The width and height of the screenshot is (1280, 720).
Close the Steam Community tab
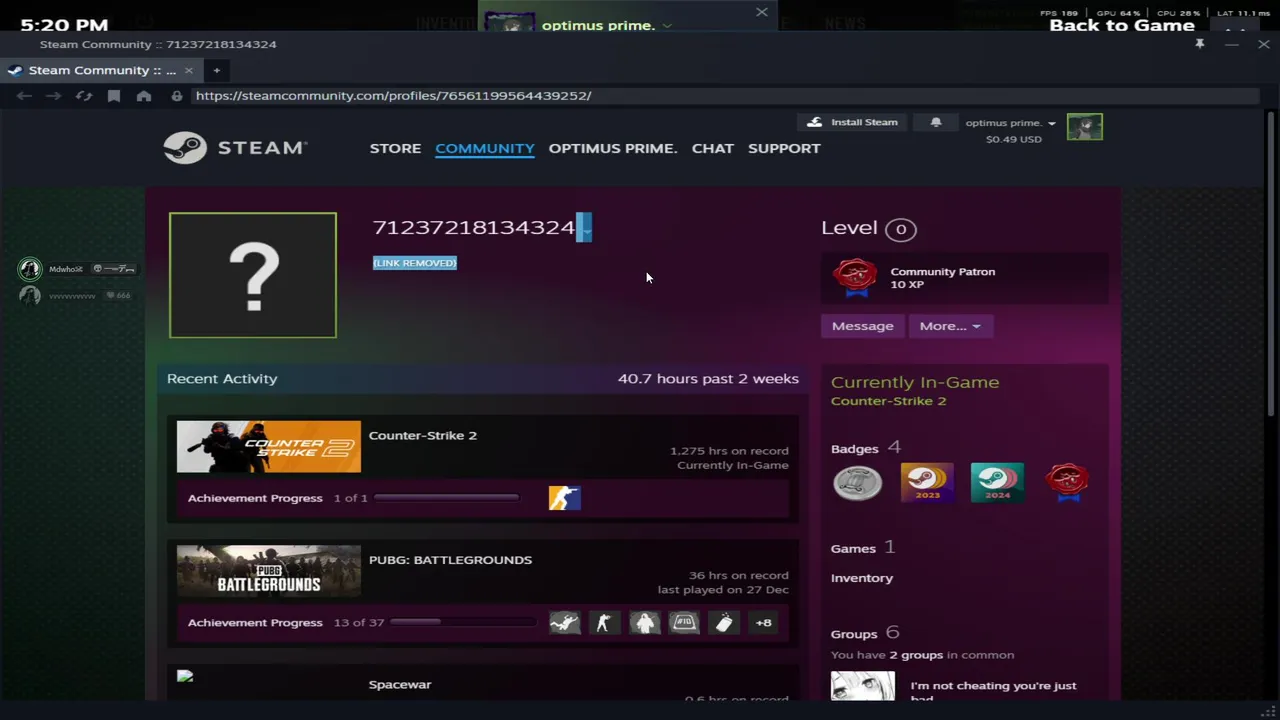(188, 70)
